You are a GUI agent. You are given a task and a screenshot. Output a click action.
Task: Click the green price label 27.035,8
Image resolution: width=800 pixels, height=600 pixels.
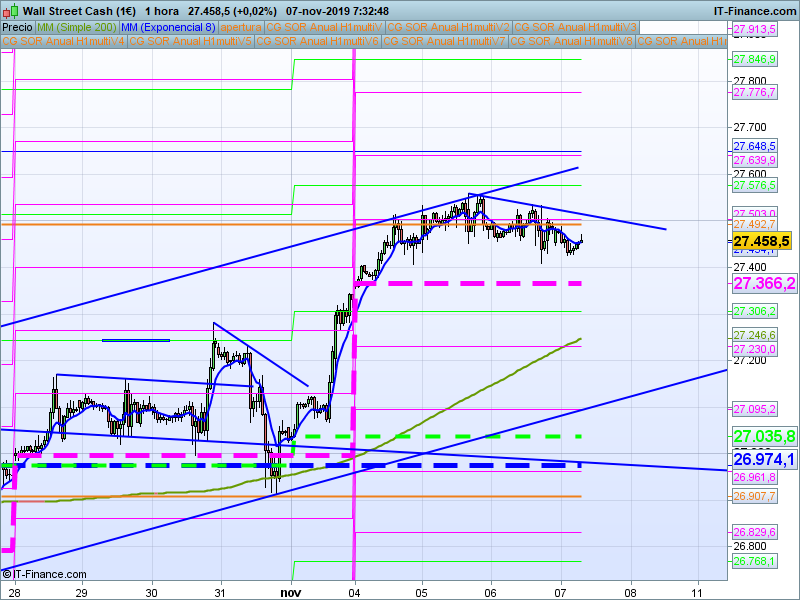coord(764,436)
